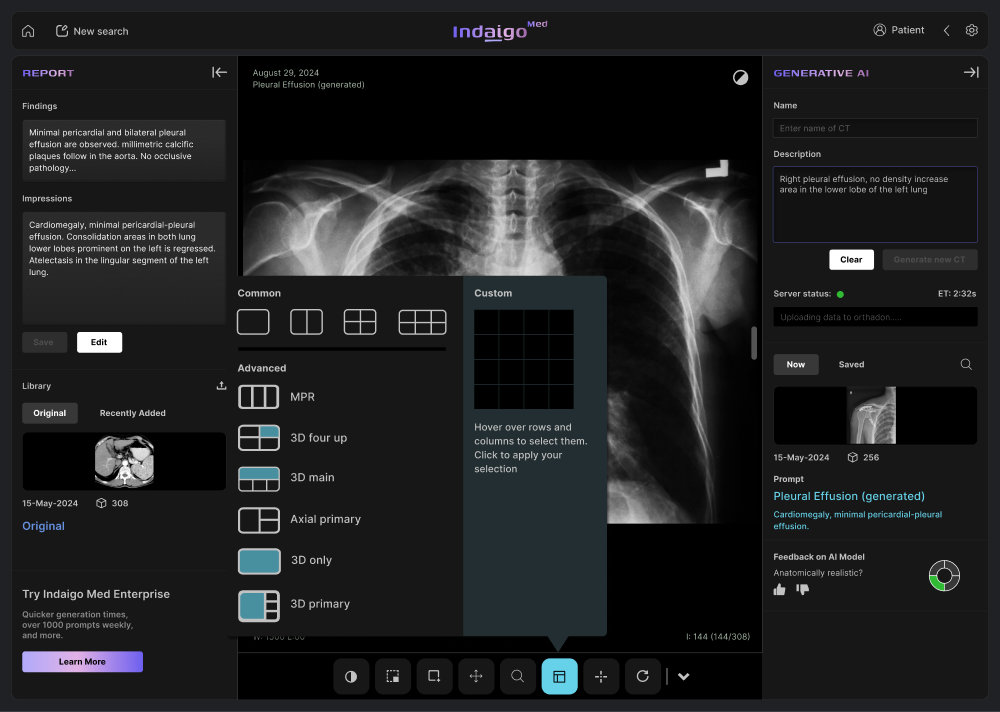Select the Axial primary layout
This screenshot has height=712, width=1000.
pyautogui.click(x=300, y=519)
